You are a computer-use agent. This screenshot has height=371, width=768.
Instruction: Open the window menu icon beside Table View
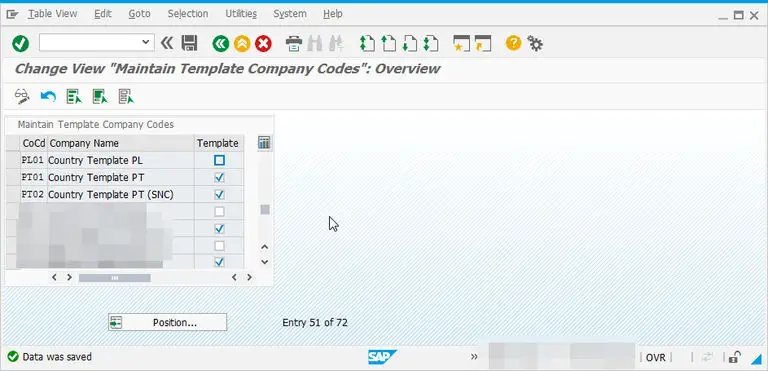coord(12,14)
